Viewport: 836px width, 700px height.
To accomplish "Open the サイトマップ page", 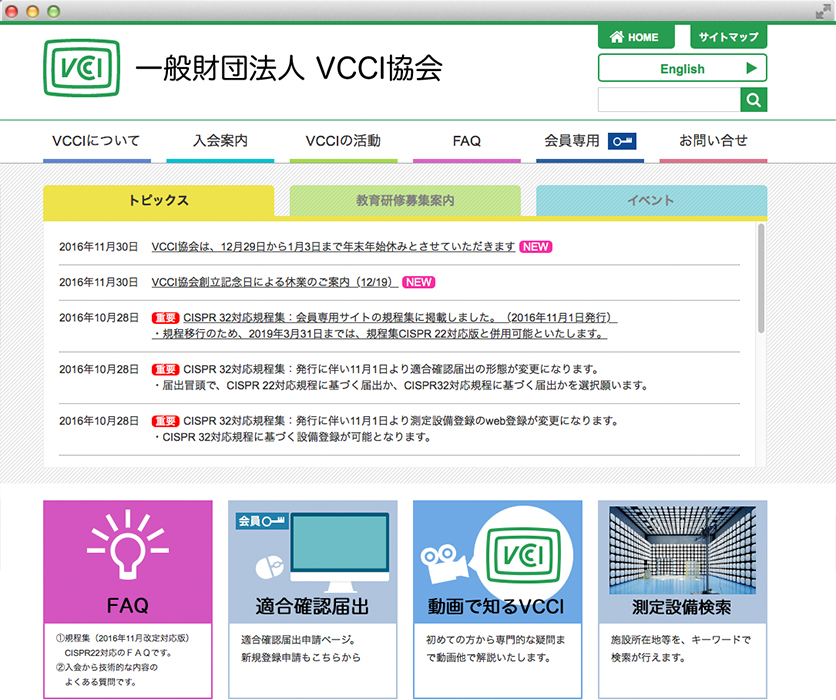I will [728, 37].
